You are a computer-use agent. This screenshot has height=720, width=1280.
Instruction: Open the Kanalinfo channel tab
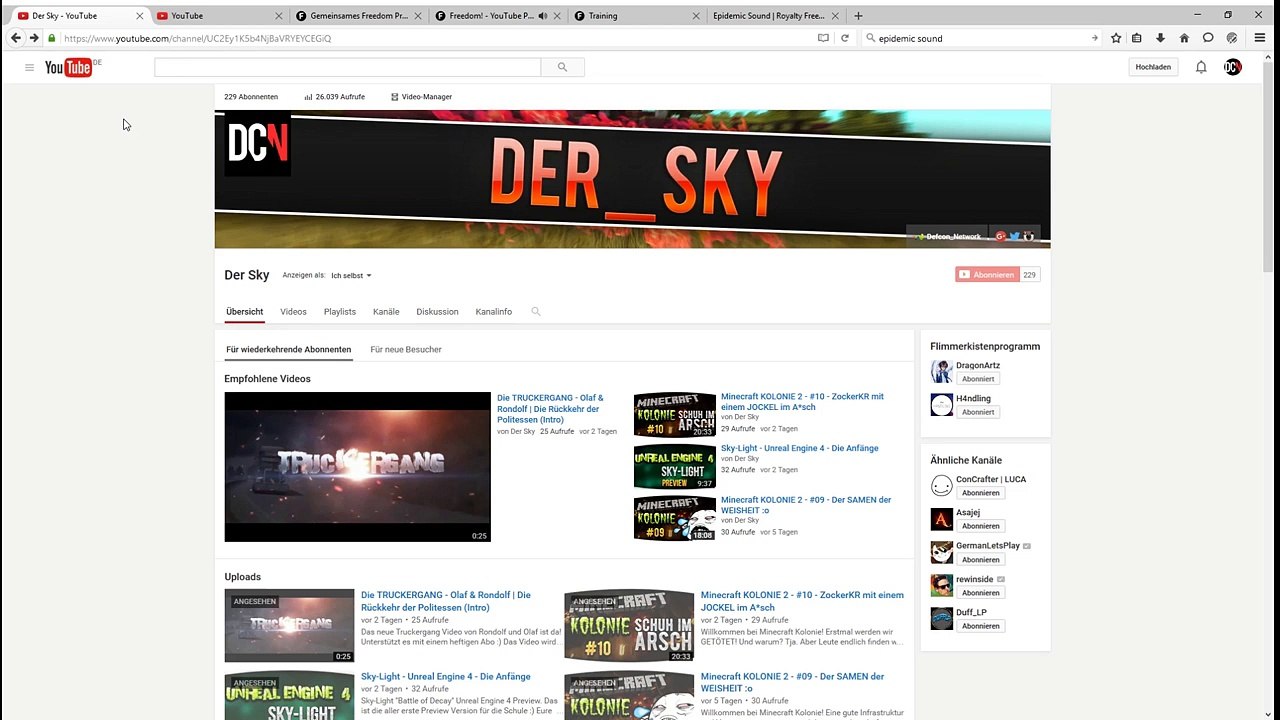tap(494, 311)
